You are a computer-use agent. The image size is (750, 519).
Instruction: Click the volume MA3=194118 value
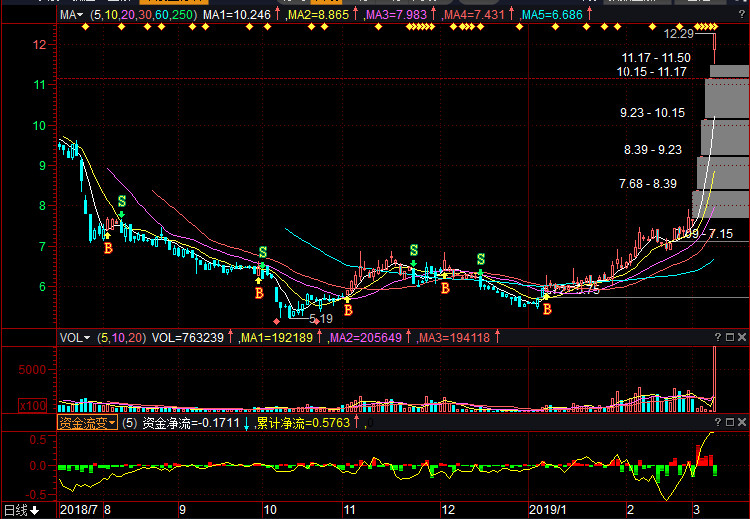[454, 338]
